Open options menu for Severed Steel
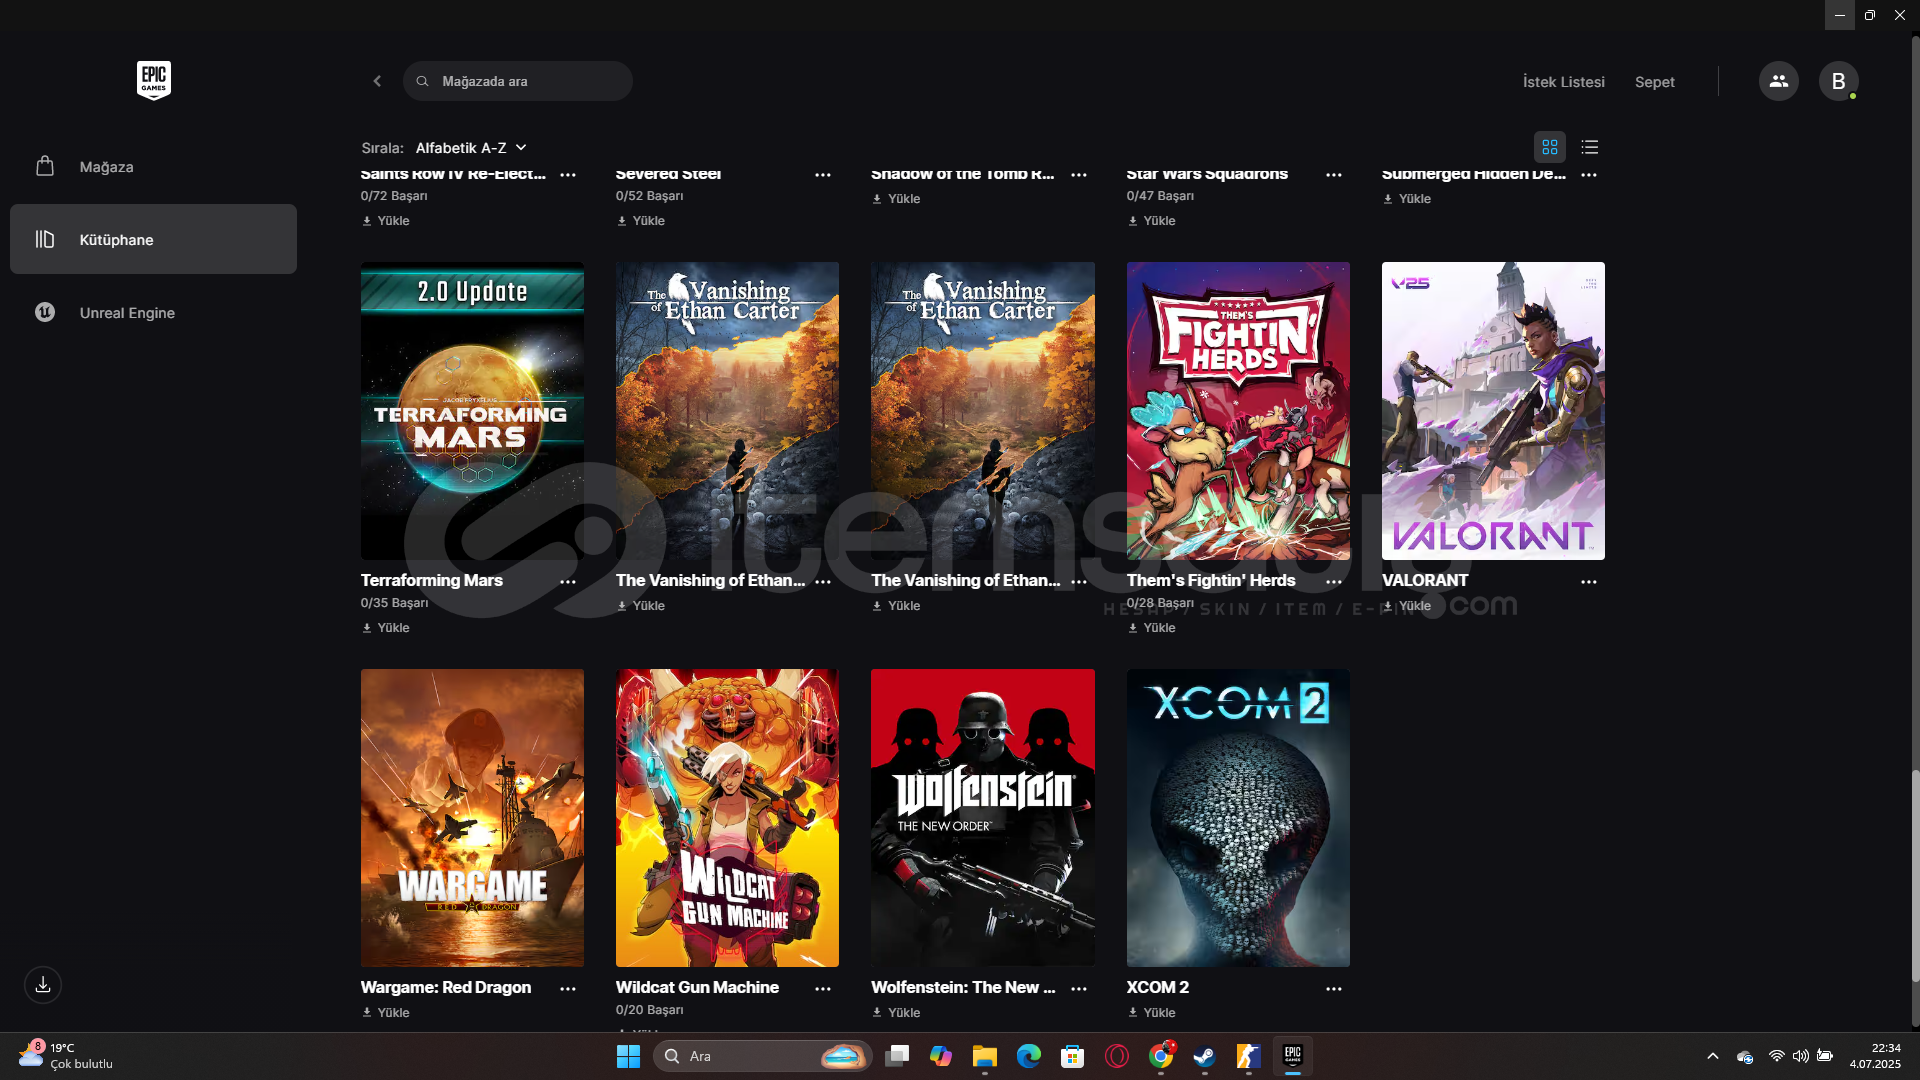The height and width of the screenshot is (1080, 1920). click(823, 174)
